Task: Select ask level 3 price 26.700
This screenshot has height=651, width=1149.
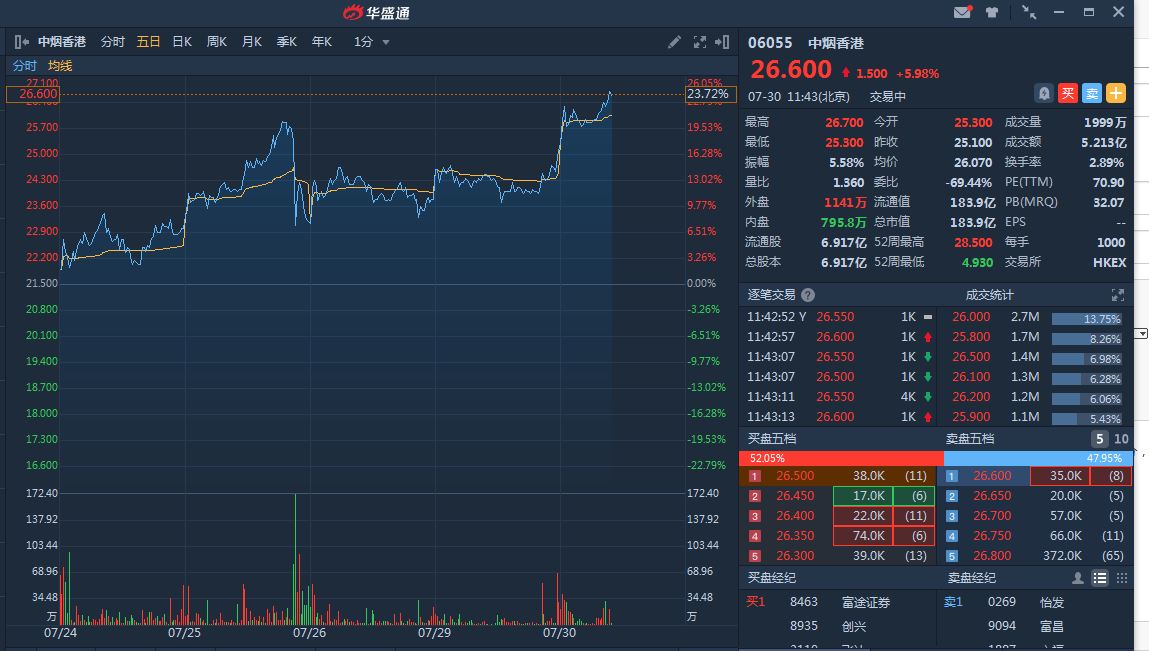Action: pyautogui.click(x=992, y=515)
